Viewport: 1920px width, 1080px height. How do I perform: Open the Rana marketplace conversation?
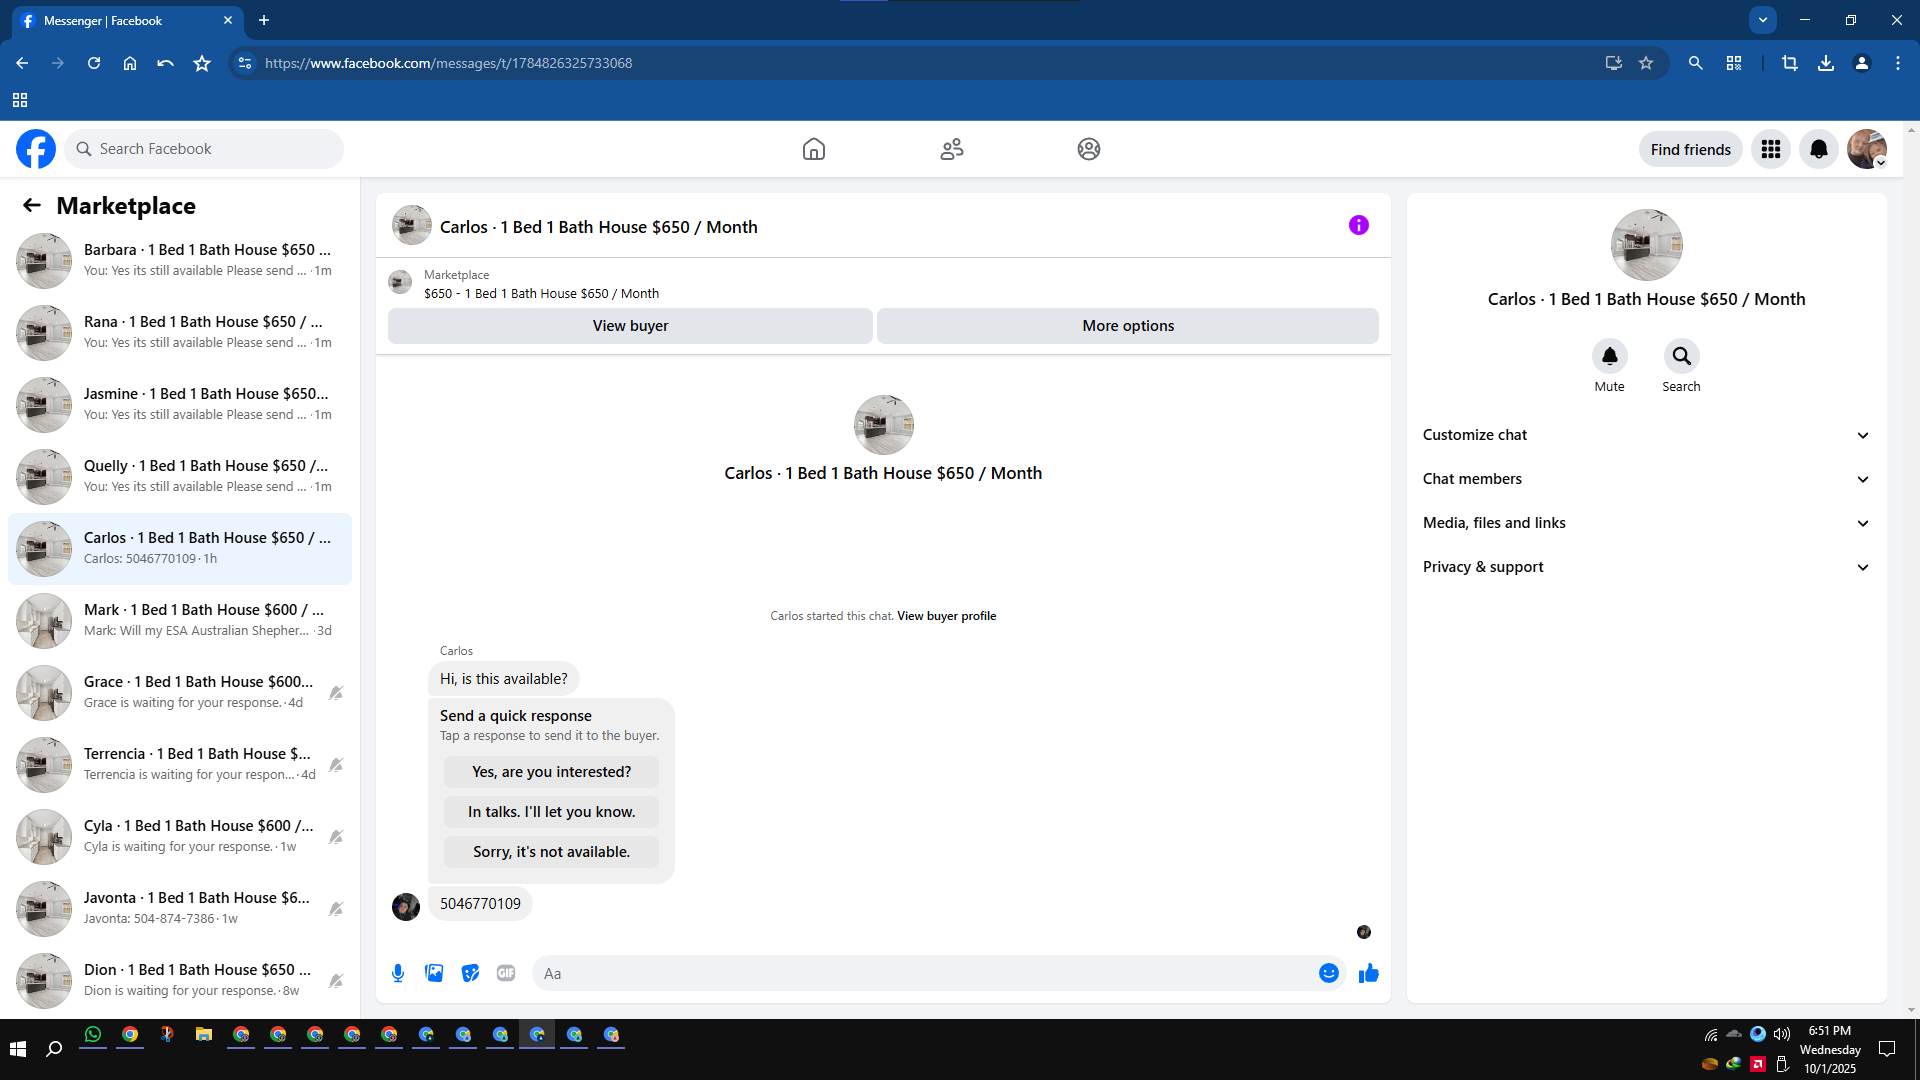coord(180,332)
